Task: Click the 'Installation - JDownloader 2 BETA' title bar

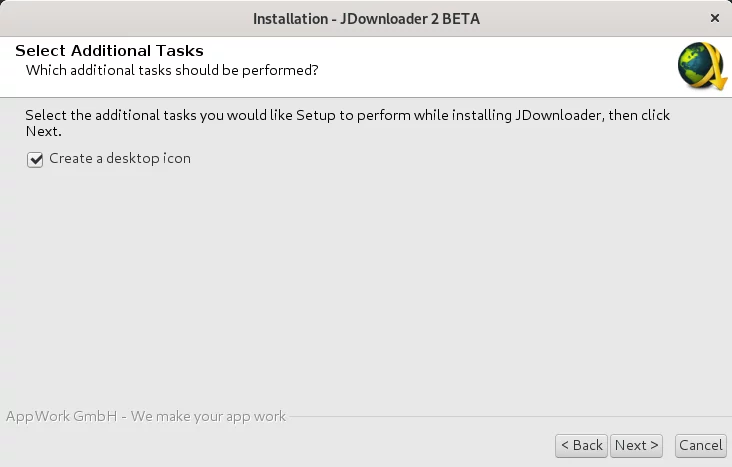Action: (366, 19)
